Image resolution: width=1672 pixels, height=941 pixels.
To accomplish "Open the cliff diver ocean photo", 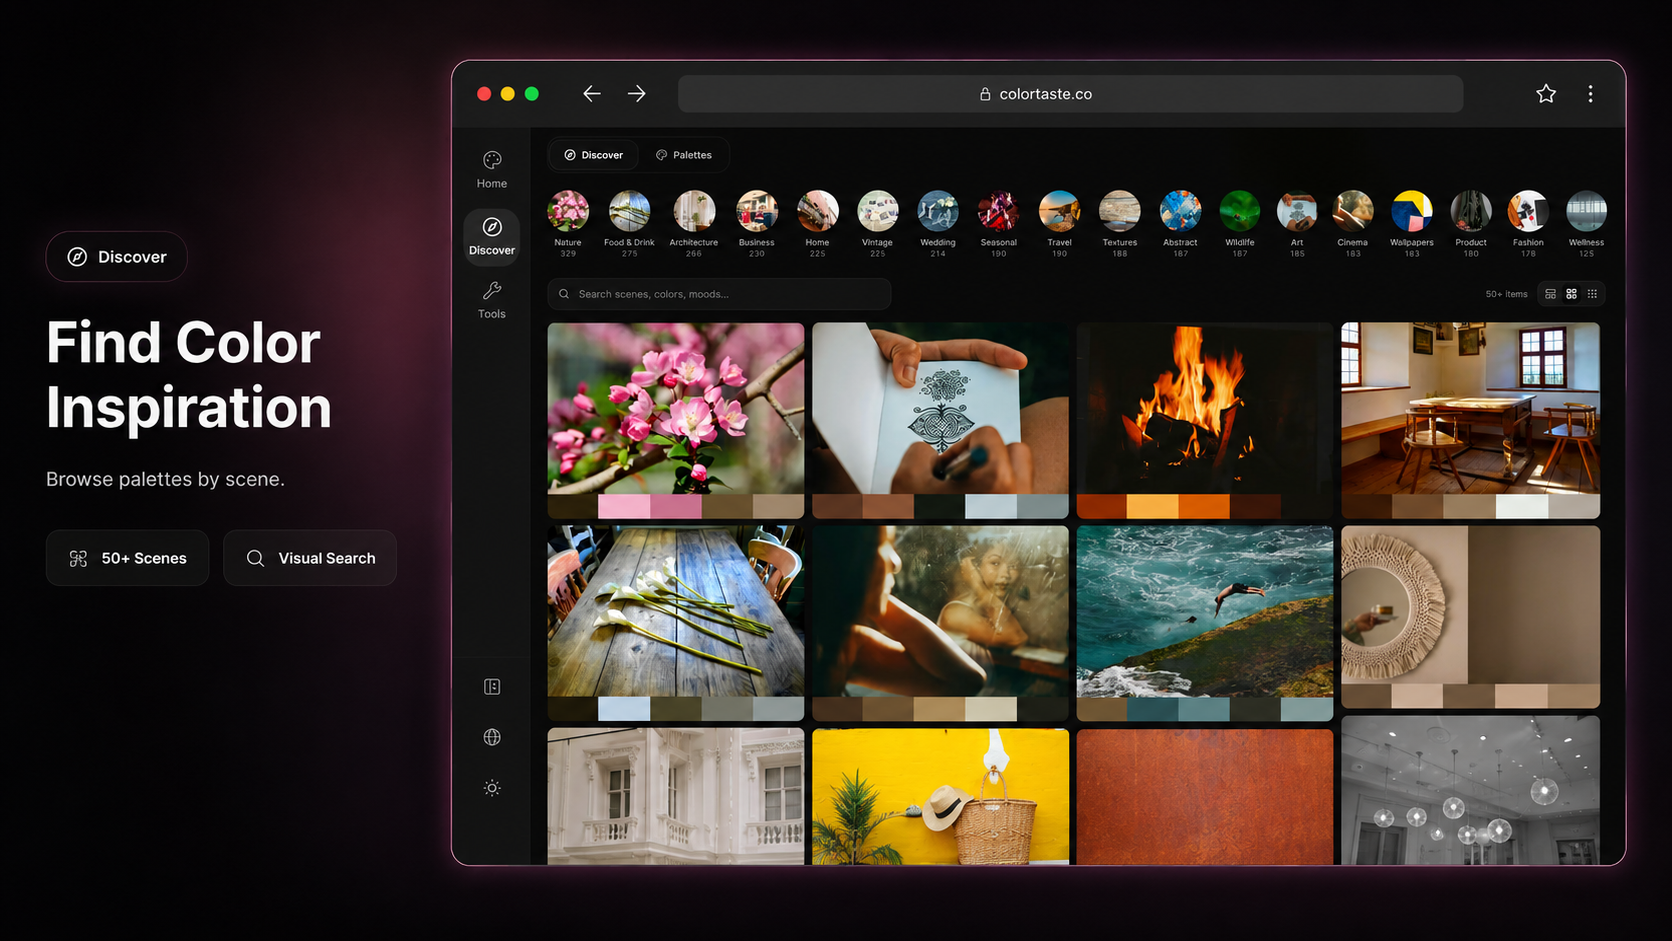I will pos(1205,611).
